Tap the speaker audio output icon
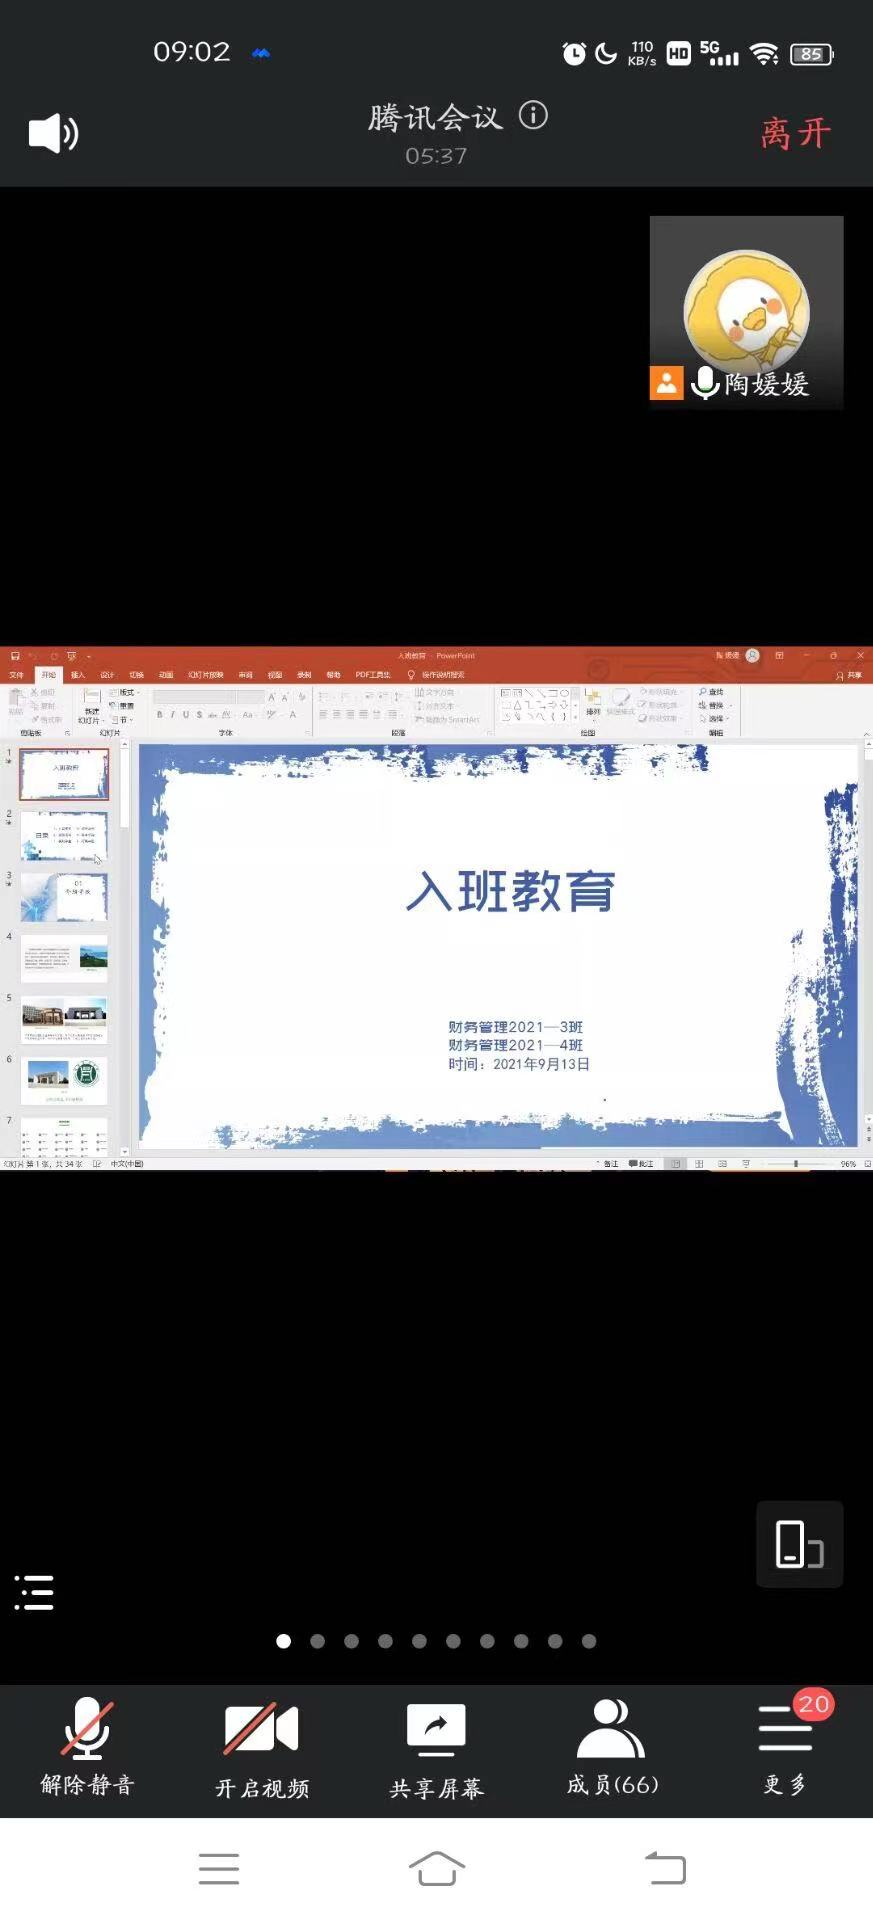This screenshot has width=873, height=1920. 53,133
